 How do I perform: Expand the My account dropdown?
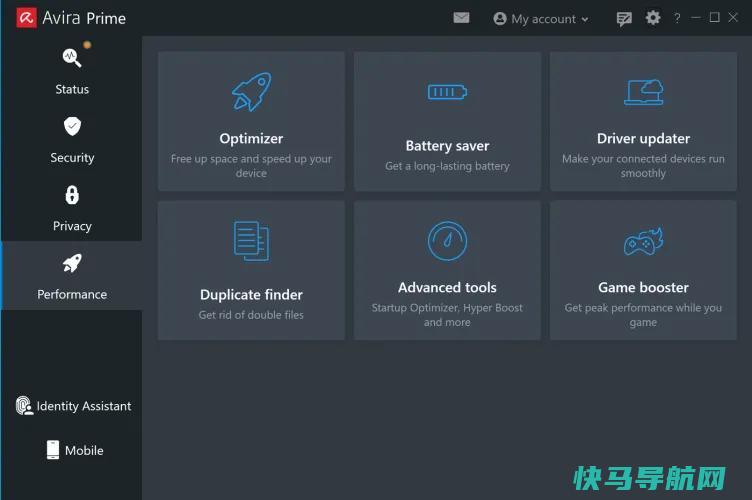541,19
